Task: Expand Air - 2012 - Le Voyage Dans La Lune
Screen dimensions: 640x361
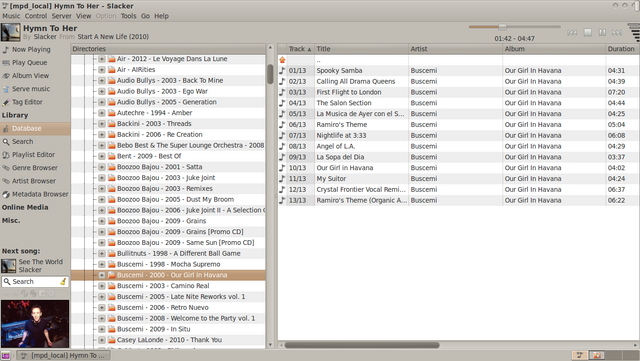Action: 102,59
